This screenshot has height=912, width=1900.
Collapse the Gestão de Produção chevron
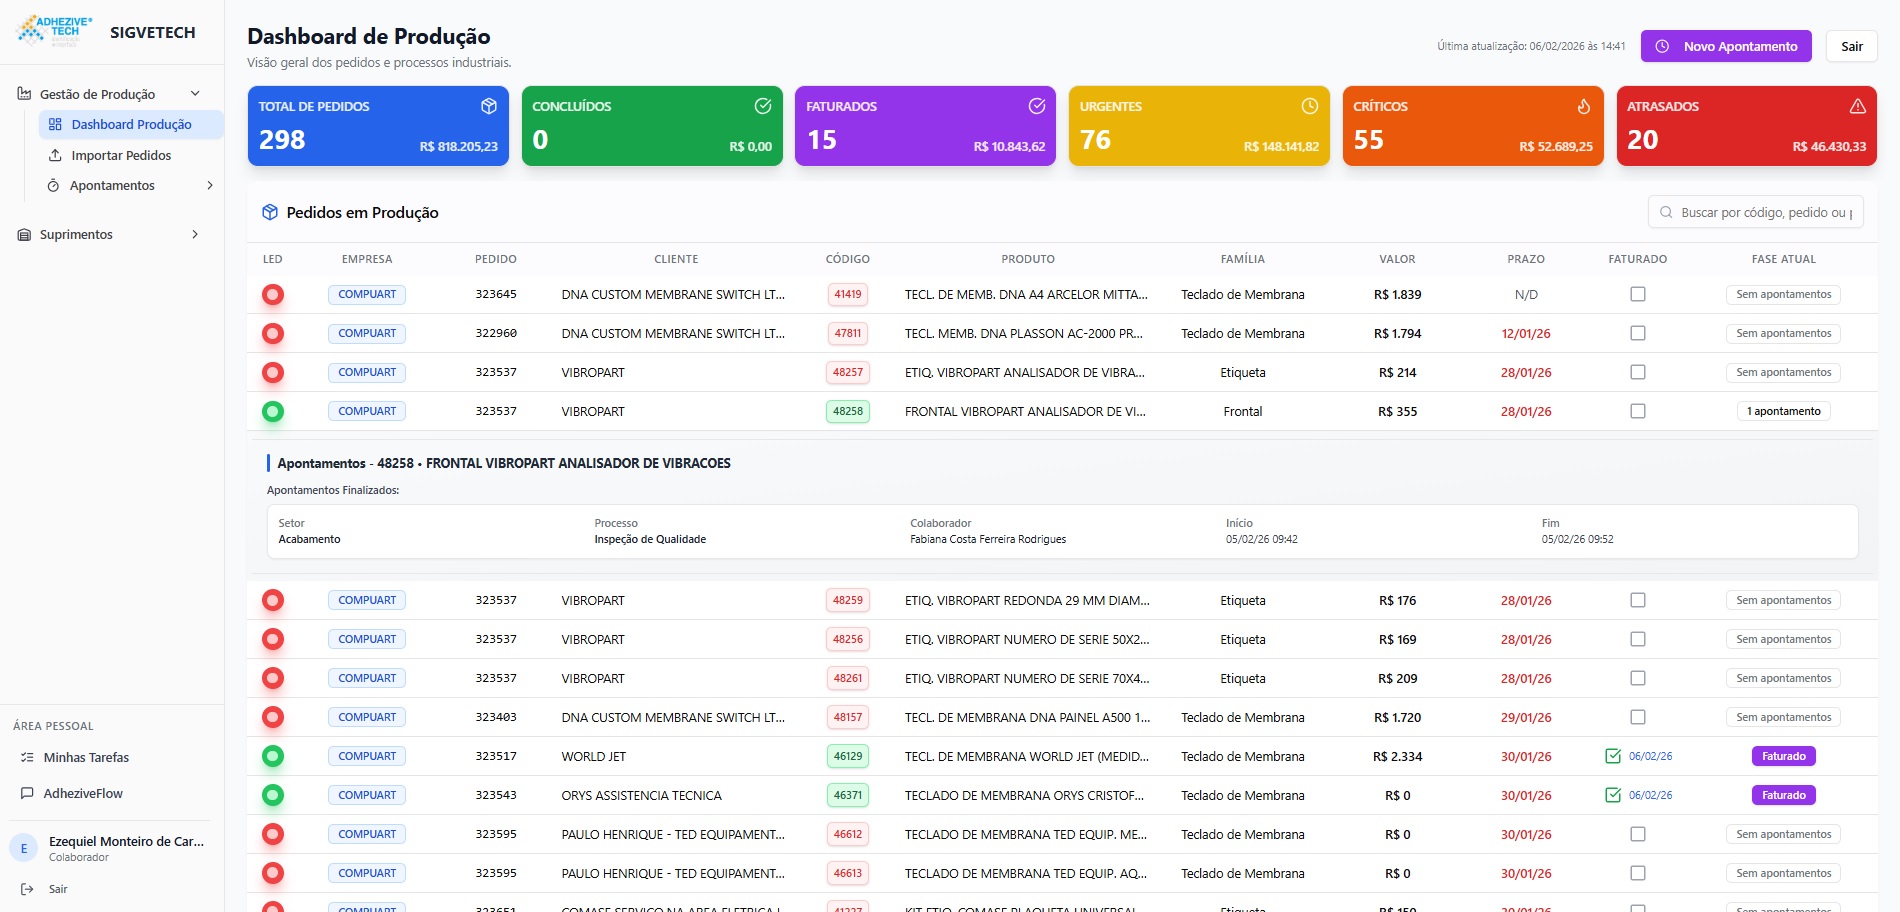[x=195, y=94]
